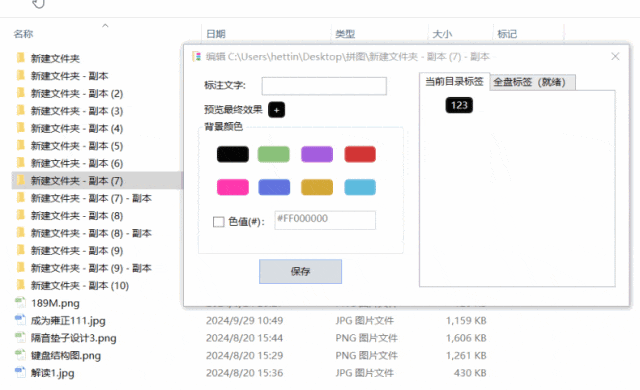The image size is (640, 390).
Task: Select 新建文件夹 - 副本 (3) row
Action: pos(96,111)
